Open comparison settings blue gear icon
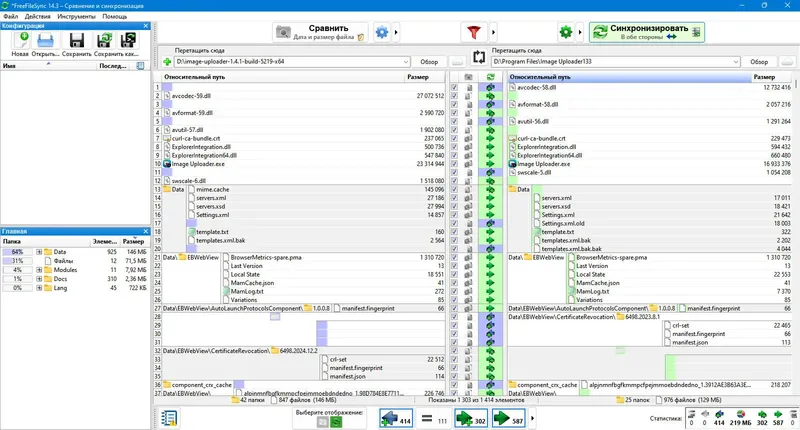The width and height of the screenshot is (800, 430). (x=382, y=33)
